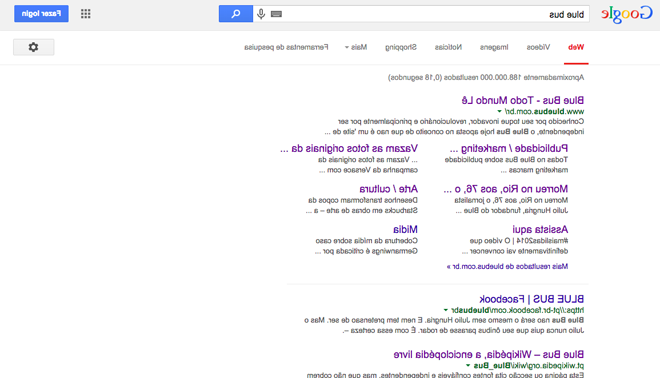The width and height of the screenshot is (660, 378).
Task: Open Vazam as fotos originais da sitelink
Action: [349, 149]
